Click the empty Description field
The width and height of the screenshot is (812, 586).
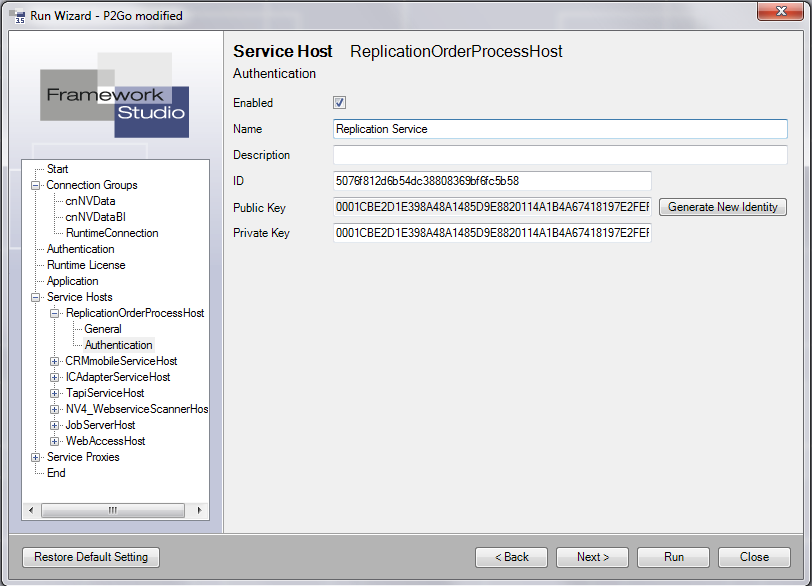(560, 155)
